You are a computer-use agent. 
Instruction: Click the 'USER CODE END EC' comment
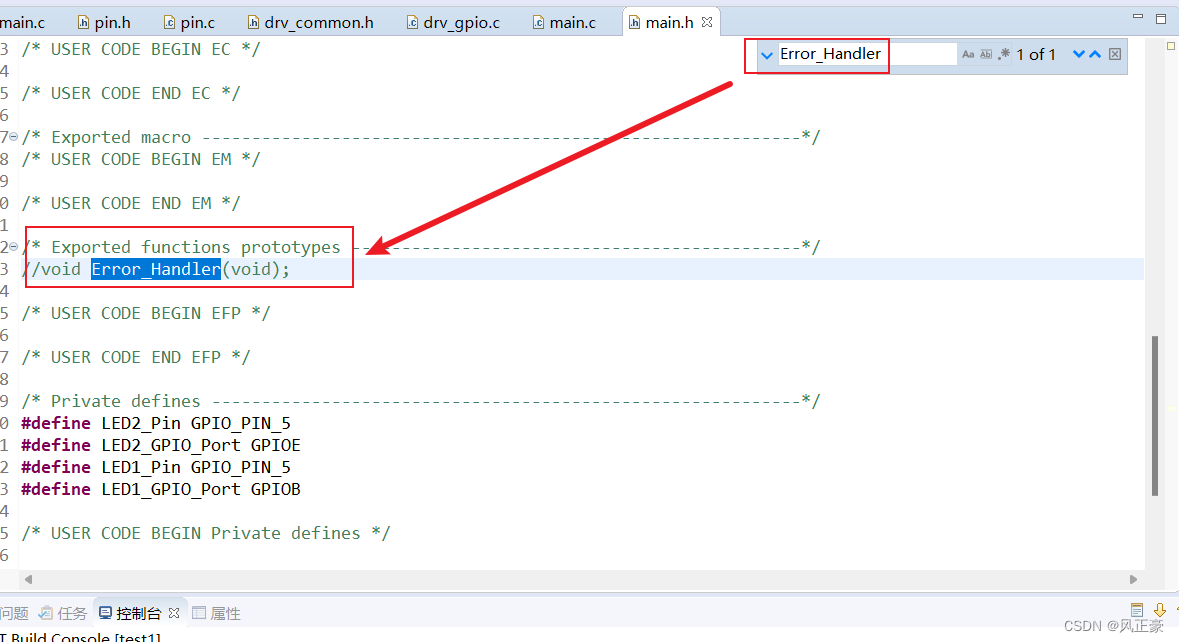click(x=131, y=93)
